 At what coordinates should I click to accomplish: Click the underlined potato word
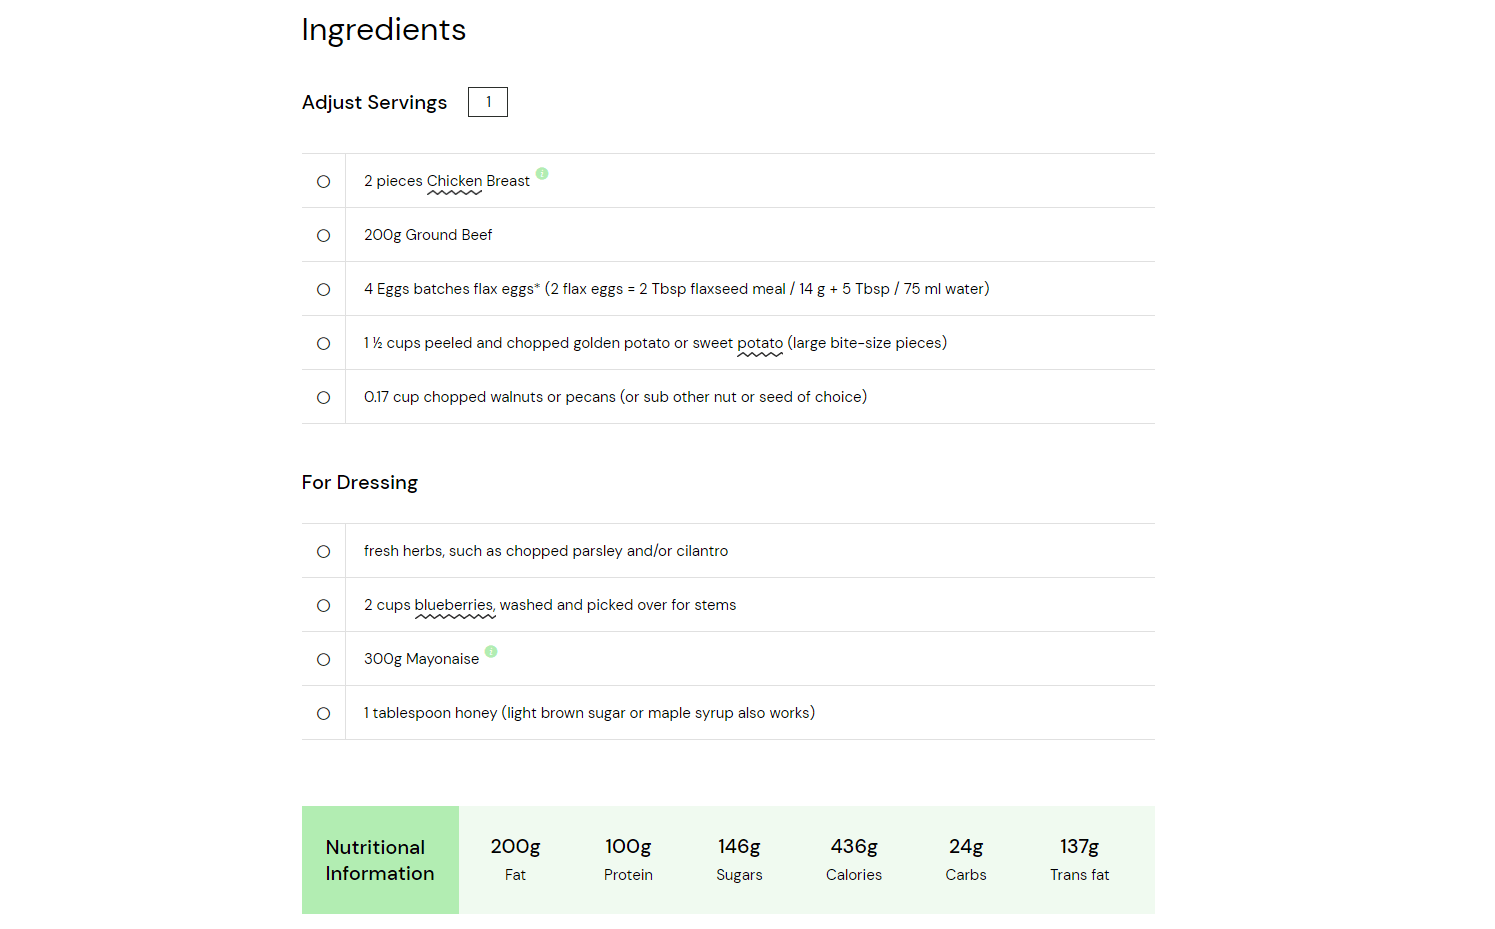[x=760, y=343]
